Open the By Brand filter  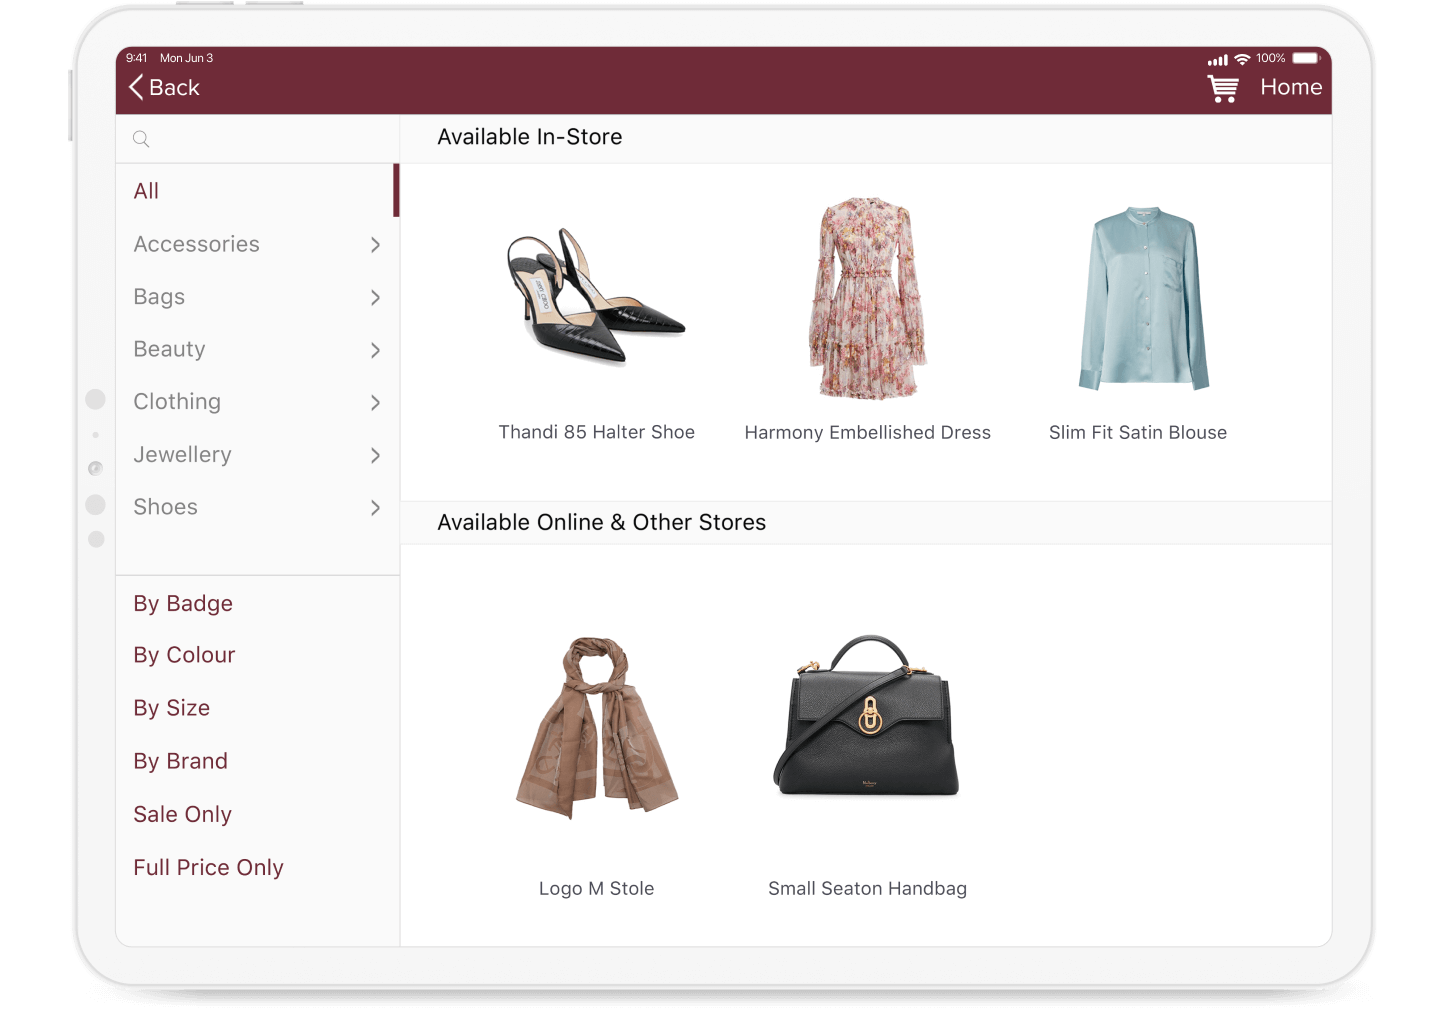click(180, 760)
